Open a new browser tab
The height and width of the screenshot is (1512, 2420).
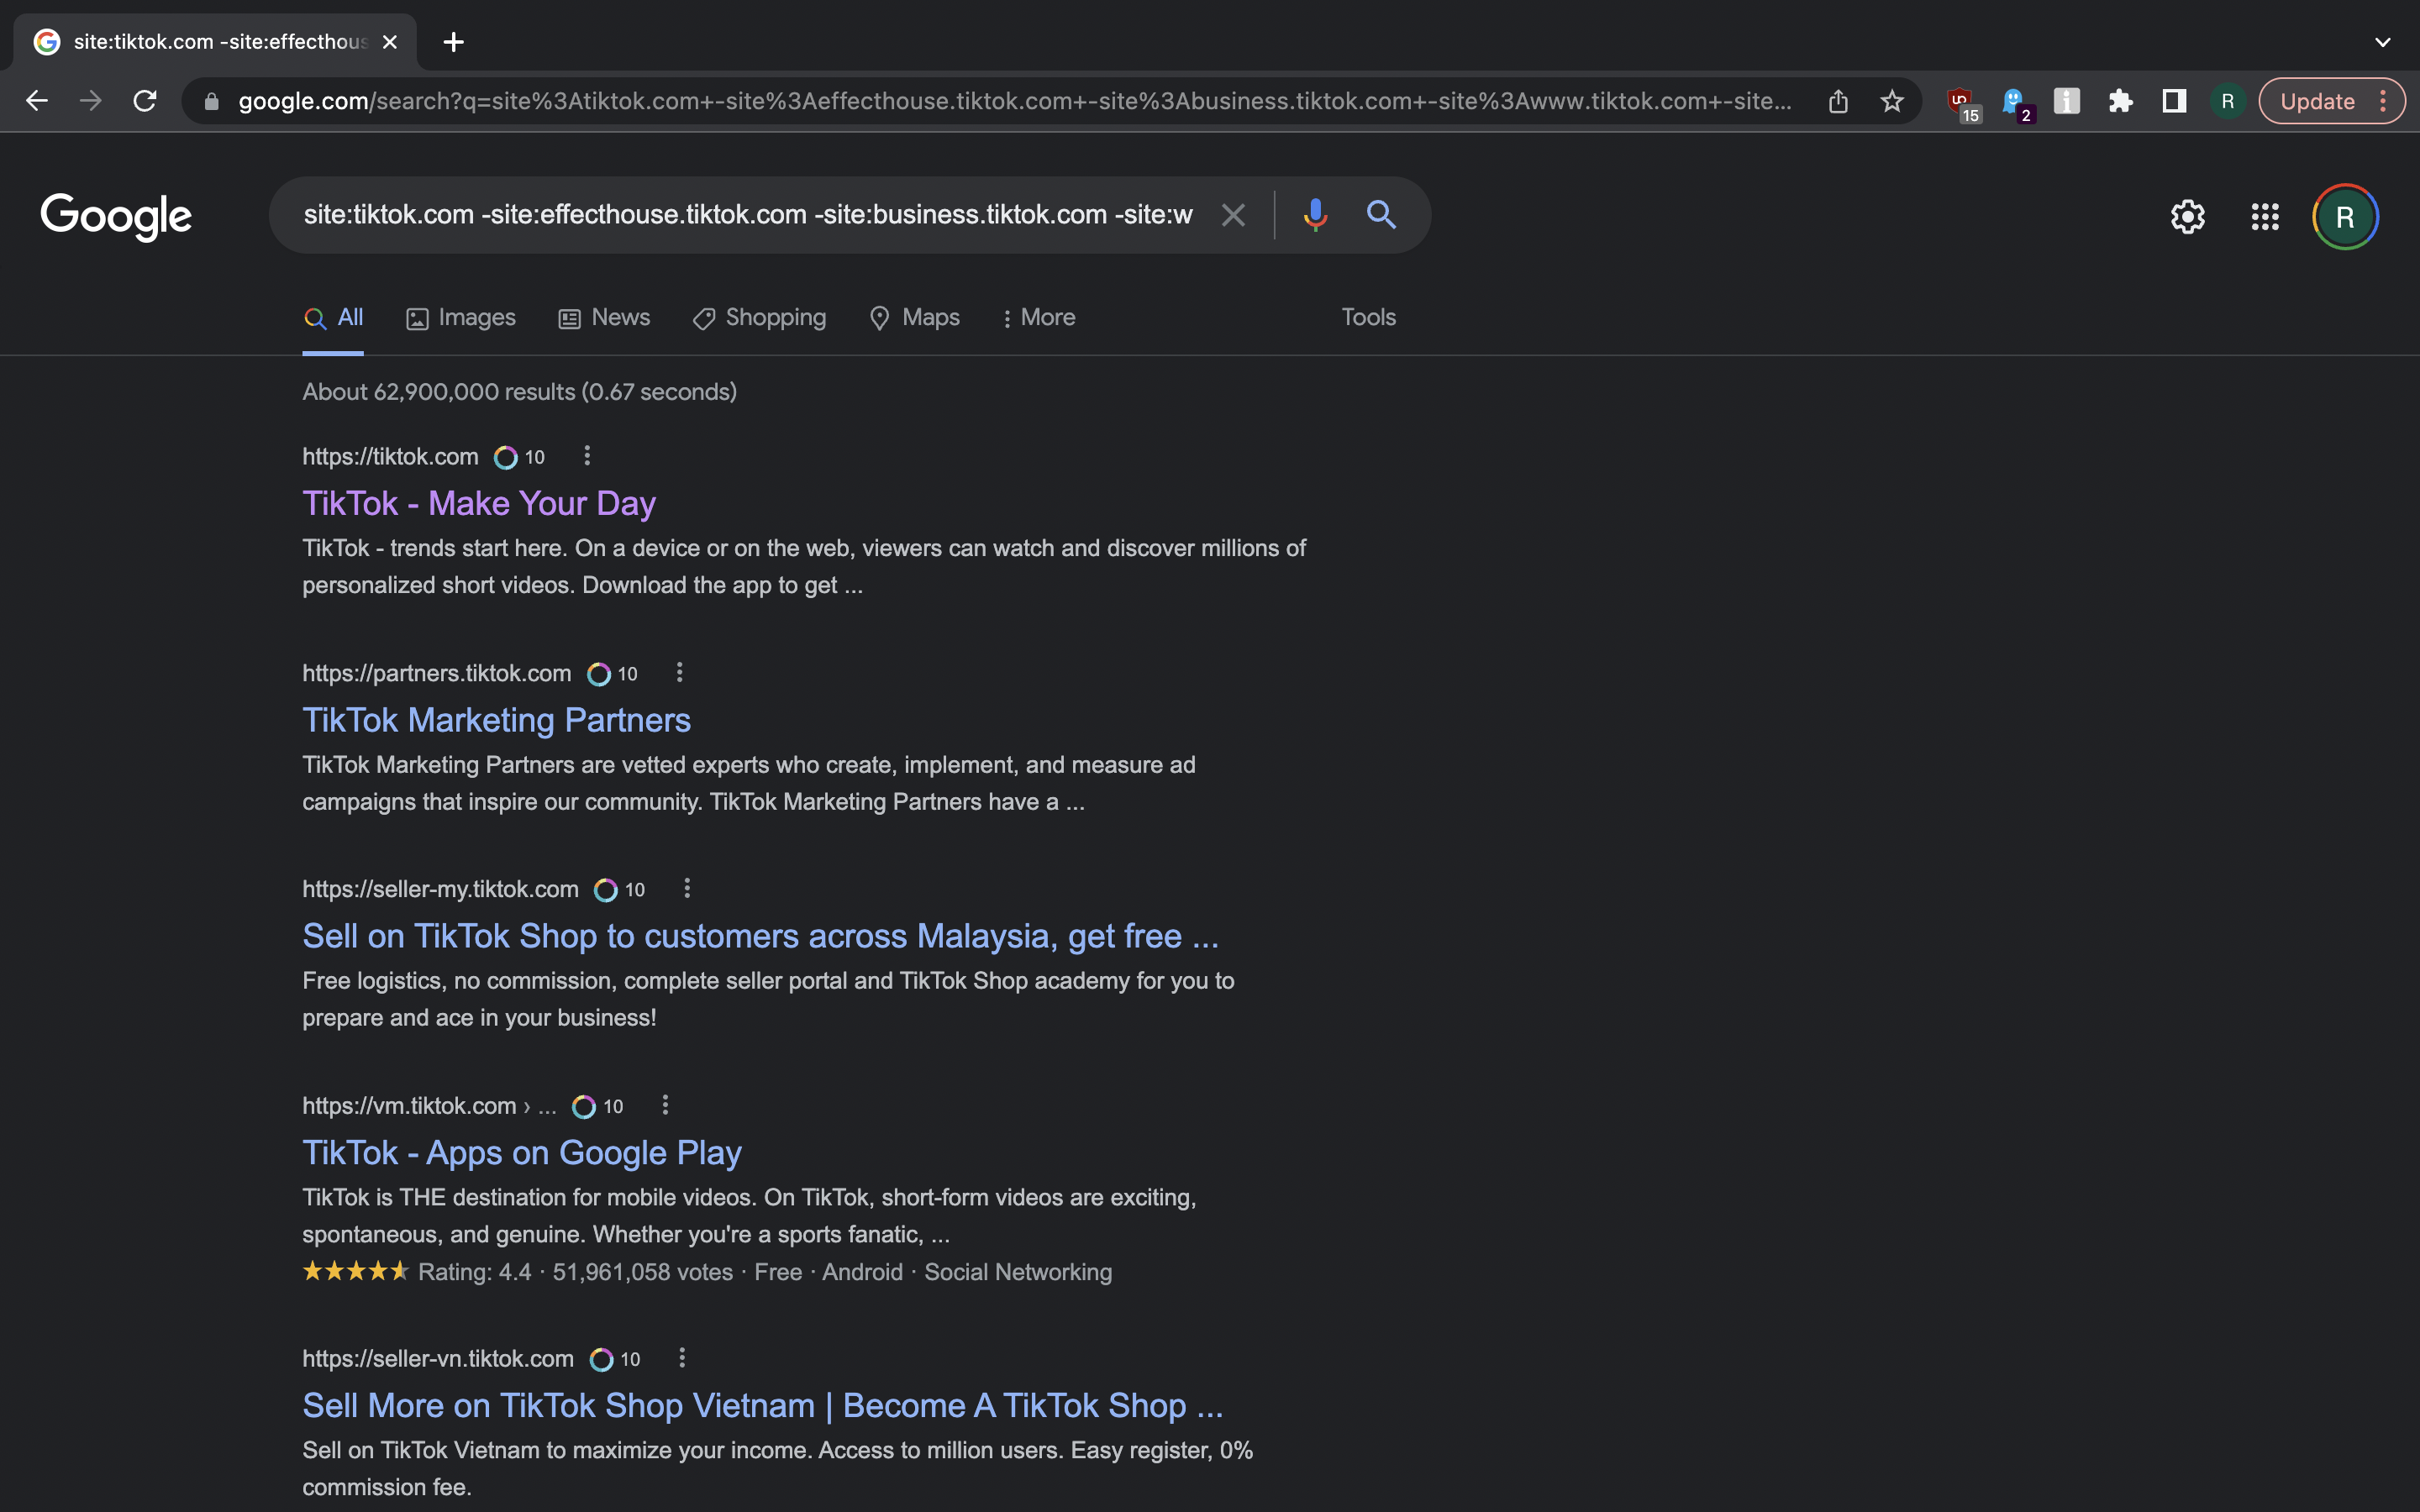tap(454, 42)
